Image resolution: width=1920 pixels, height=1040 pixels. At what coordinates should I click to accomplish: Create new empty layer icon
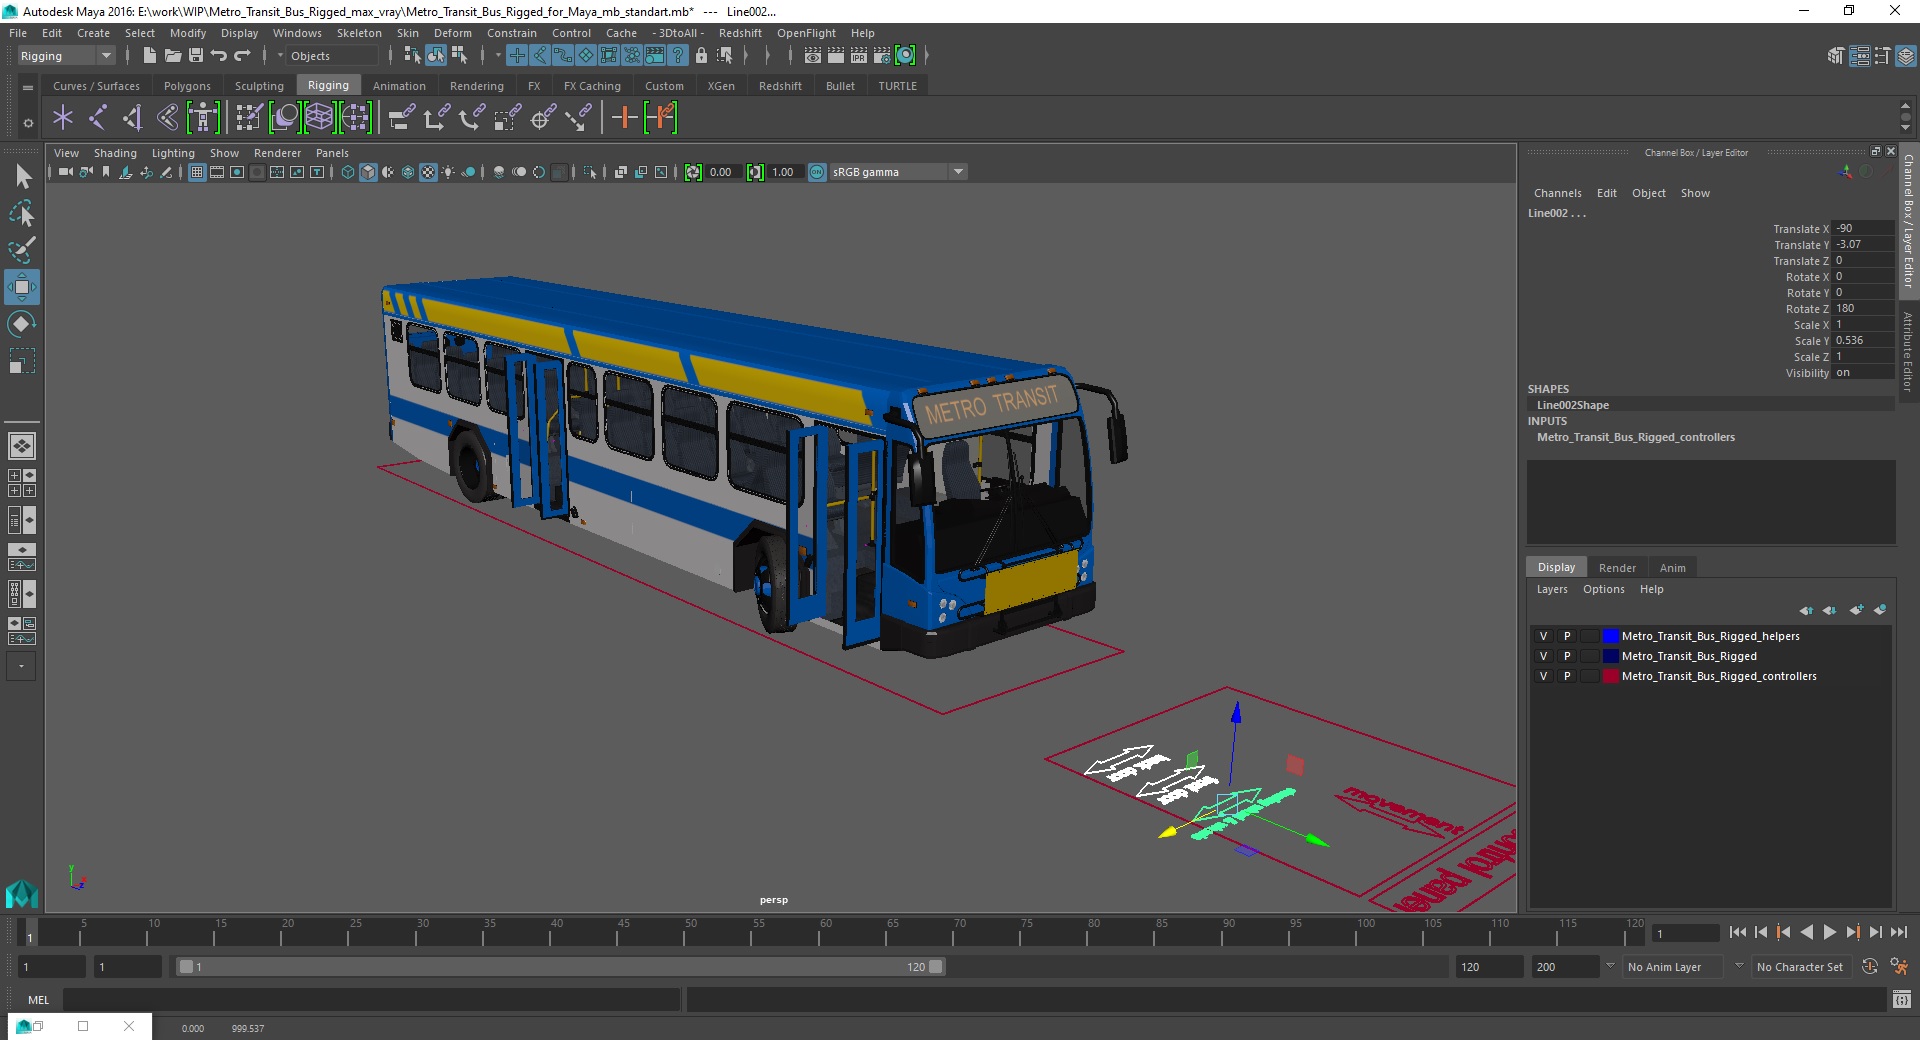coord(1857,610)
